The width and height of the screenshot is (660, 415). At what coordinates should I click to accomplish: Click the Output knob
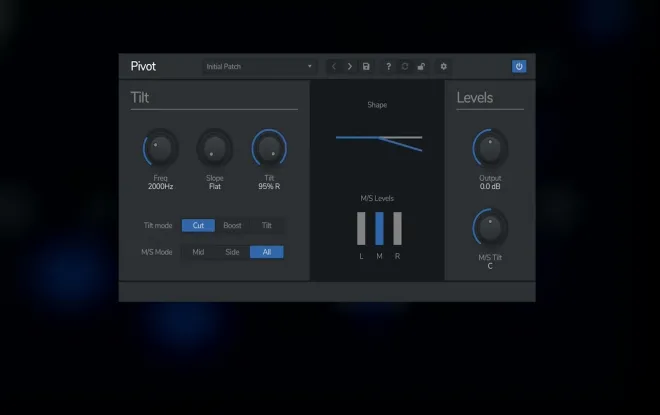(490, 148)
